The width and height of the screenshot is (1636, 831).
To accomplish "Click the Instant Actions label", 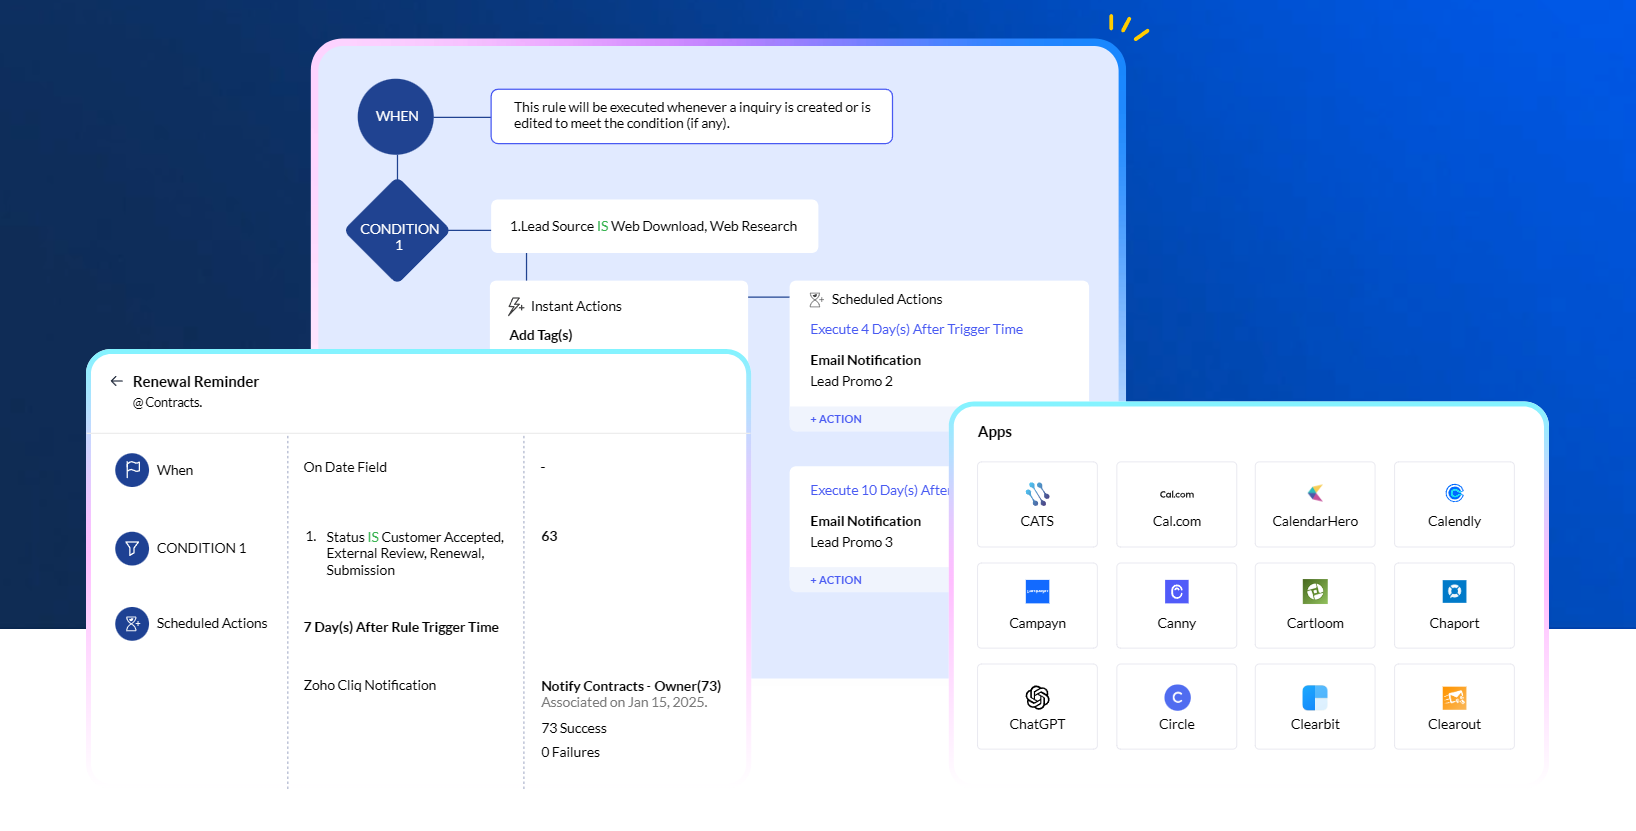I will (x=576, y=306).
